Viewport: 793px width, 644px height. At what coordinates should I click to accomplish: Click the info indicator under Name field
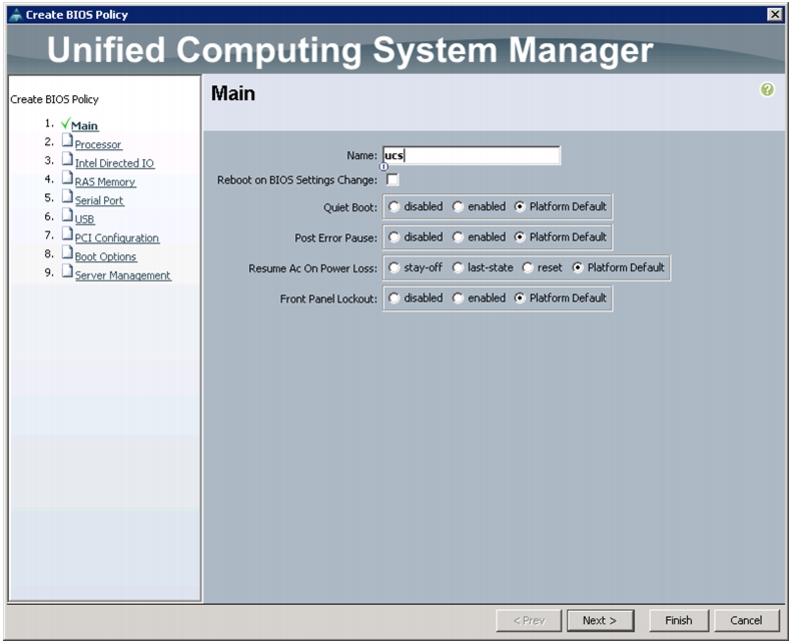tap(384, 166)
